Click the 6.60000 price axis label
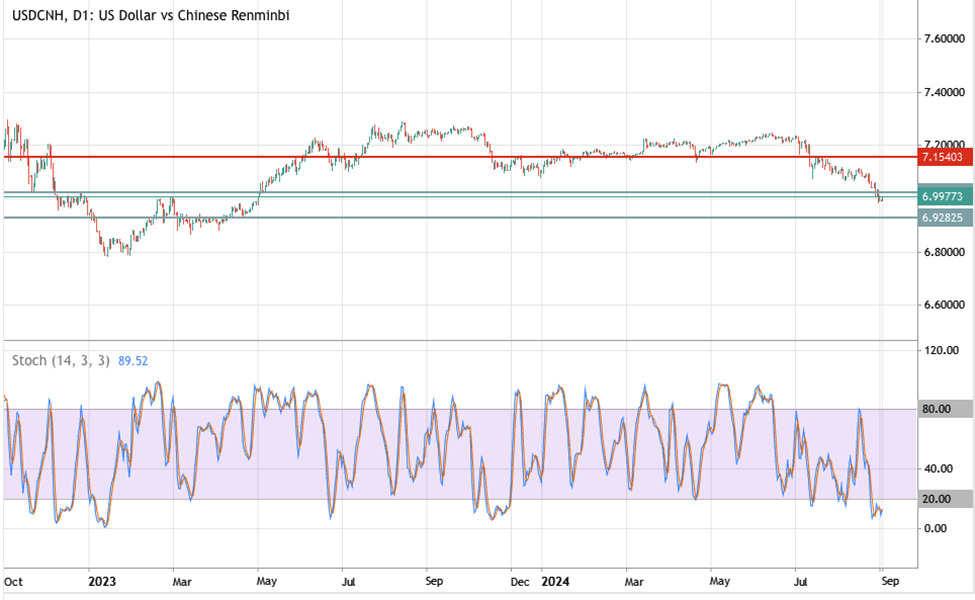The image size is (975, 600). click(x=944, y=305)
